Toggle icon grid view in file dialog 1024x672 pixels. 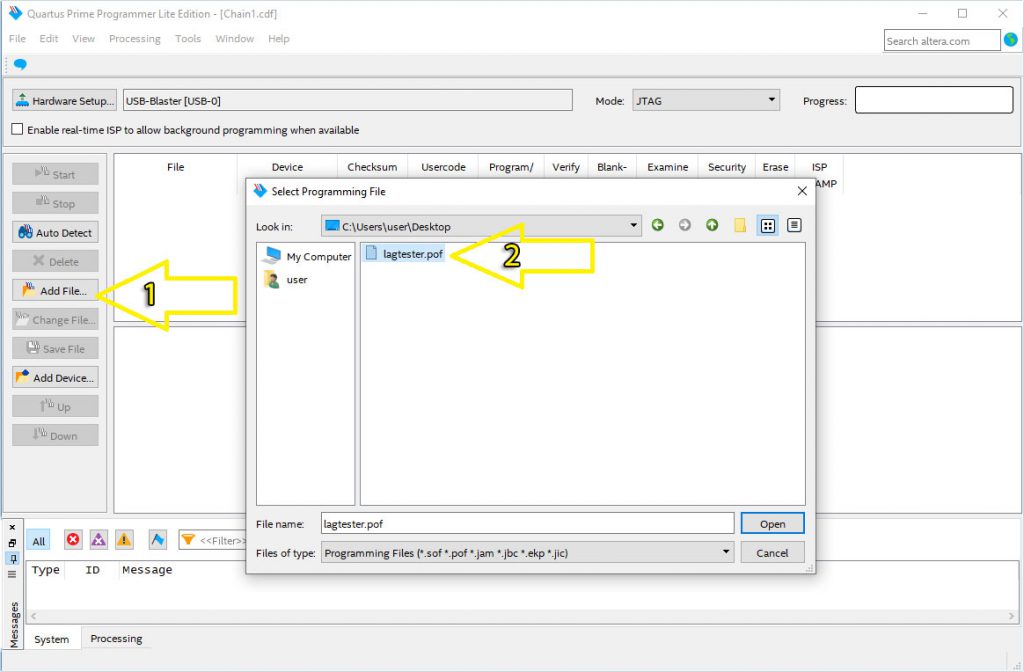coord(767,225)
